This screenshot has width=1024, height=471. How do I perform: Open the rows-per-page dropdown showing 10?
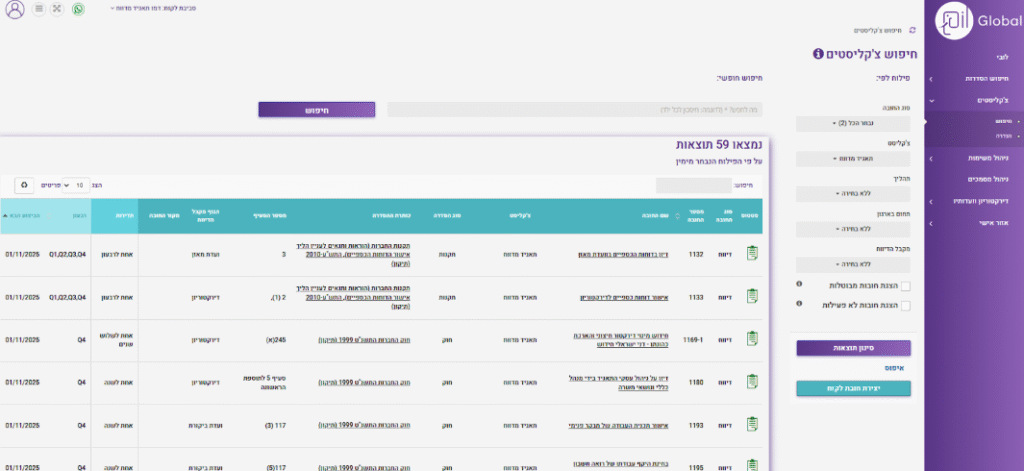(74, 185)
